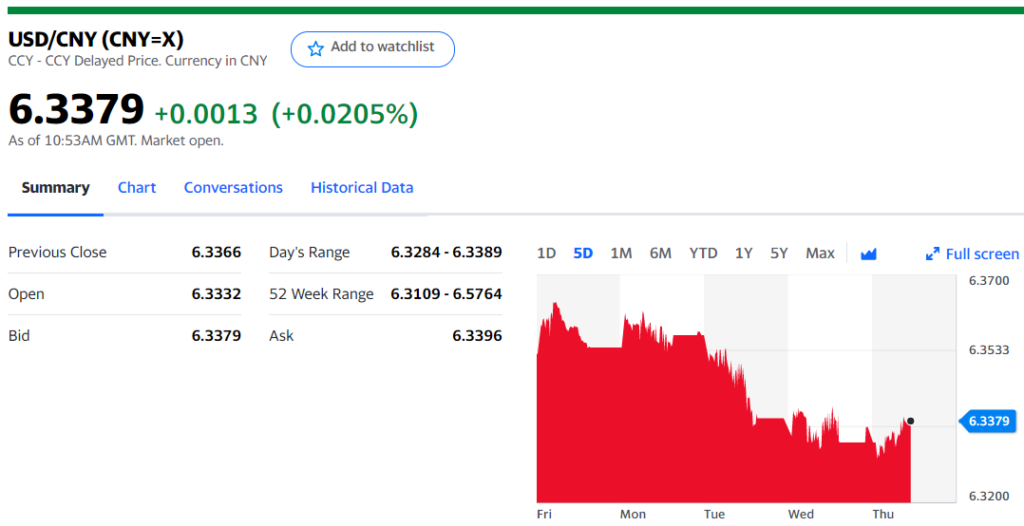Display the Max chart range

820,253
